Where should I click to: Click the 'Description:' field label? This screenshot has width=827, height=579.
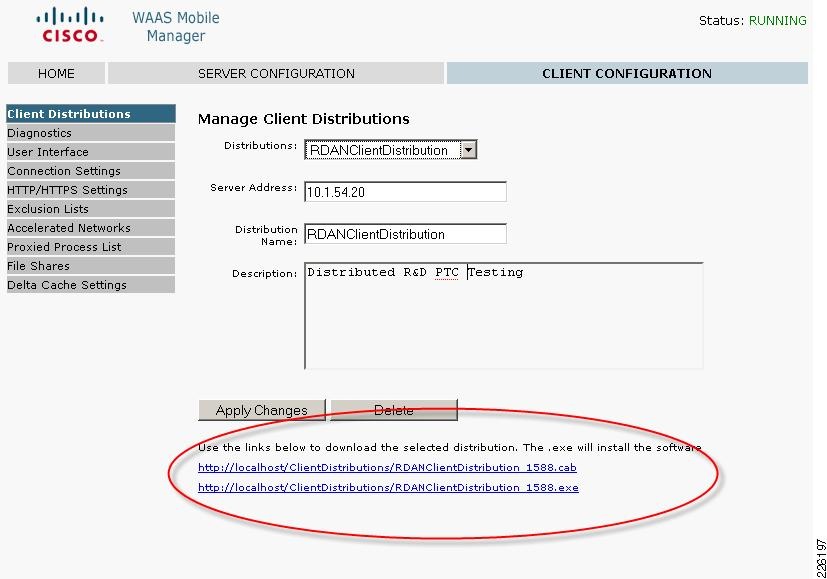[265, 274]
